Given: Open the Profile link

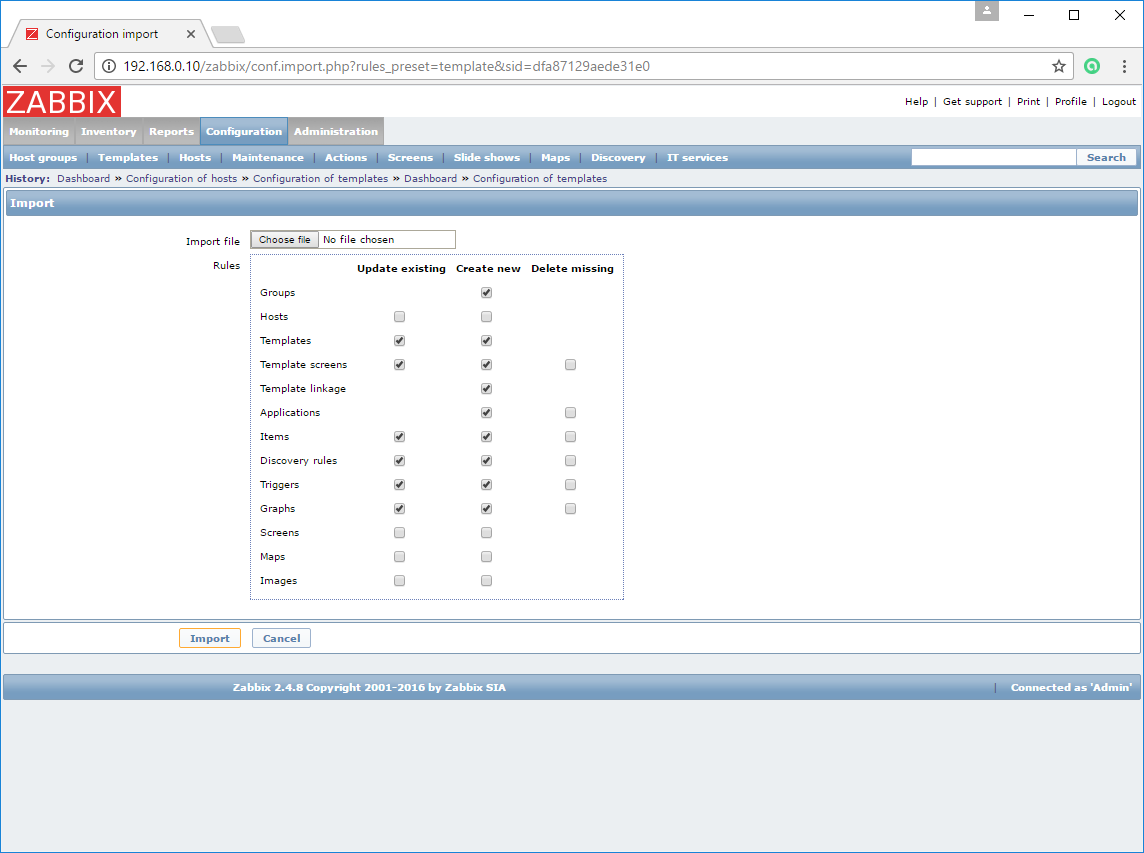Looking at the screenshot, I should (1070, 101).
